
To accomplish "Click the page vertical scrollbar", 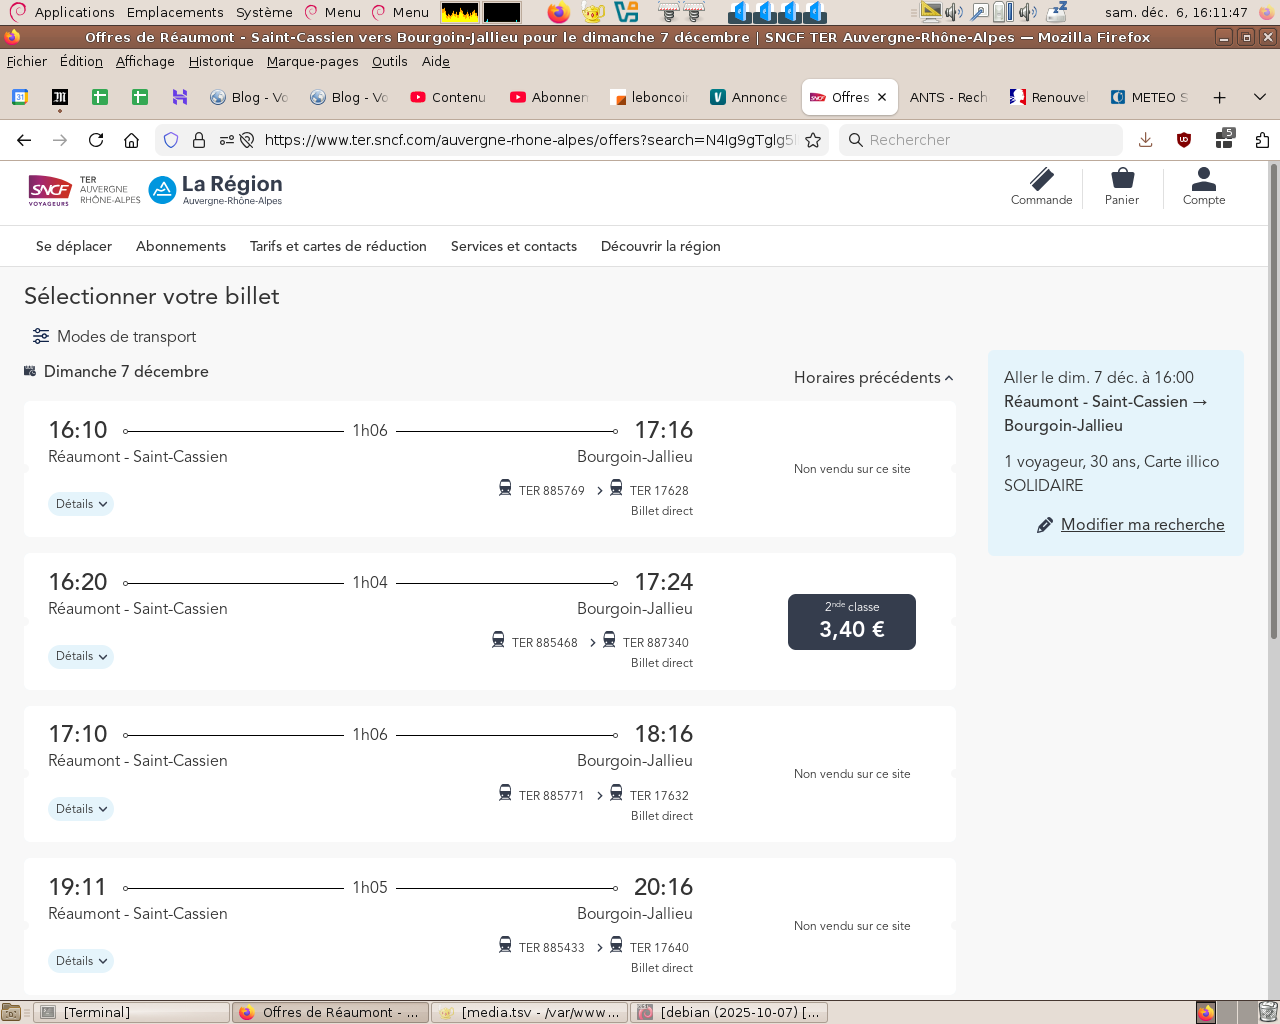I will [1273, 400].
